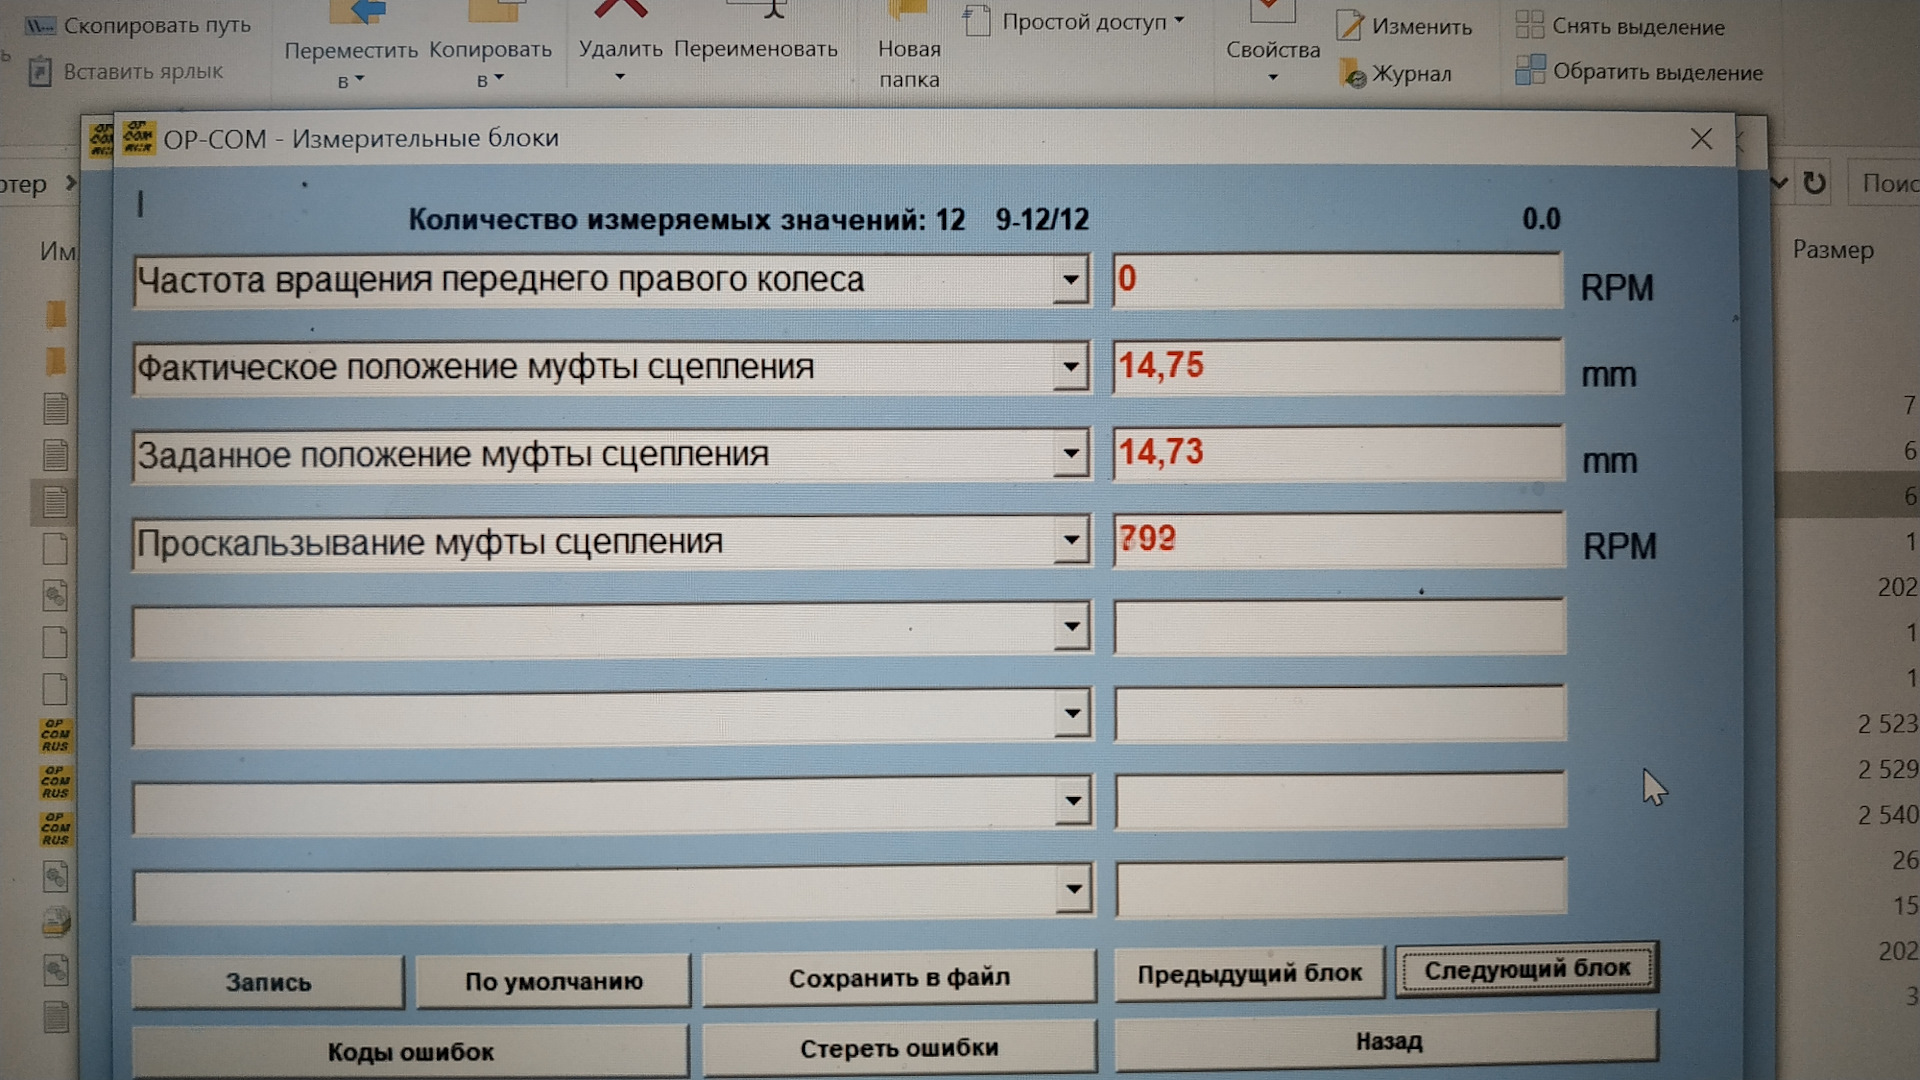Expand 'Заданное положение муфты сцепления' dropdown

click(x=1071, y=454)
